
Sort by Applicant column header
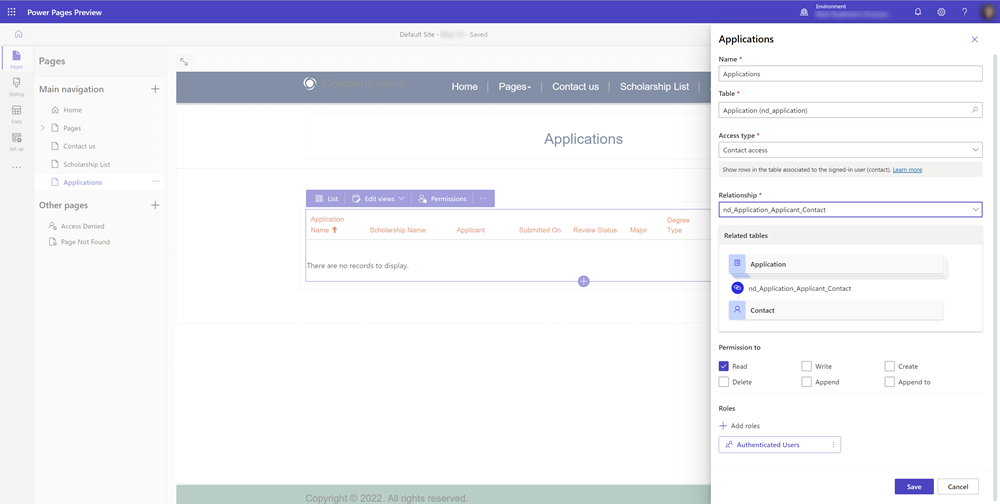click(471, 230)
